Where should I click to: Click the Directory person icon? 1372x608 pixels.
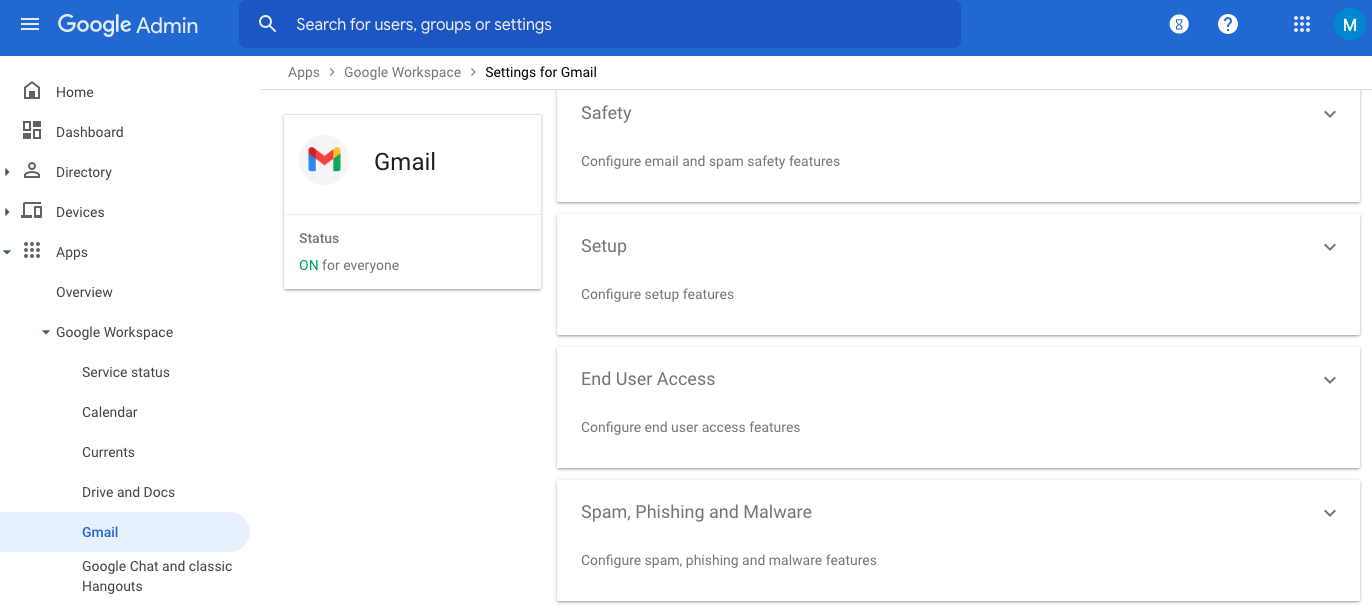(32, 171)
